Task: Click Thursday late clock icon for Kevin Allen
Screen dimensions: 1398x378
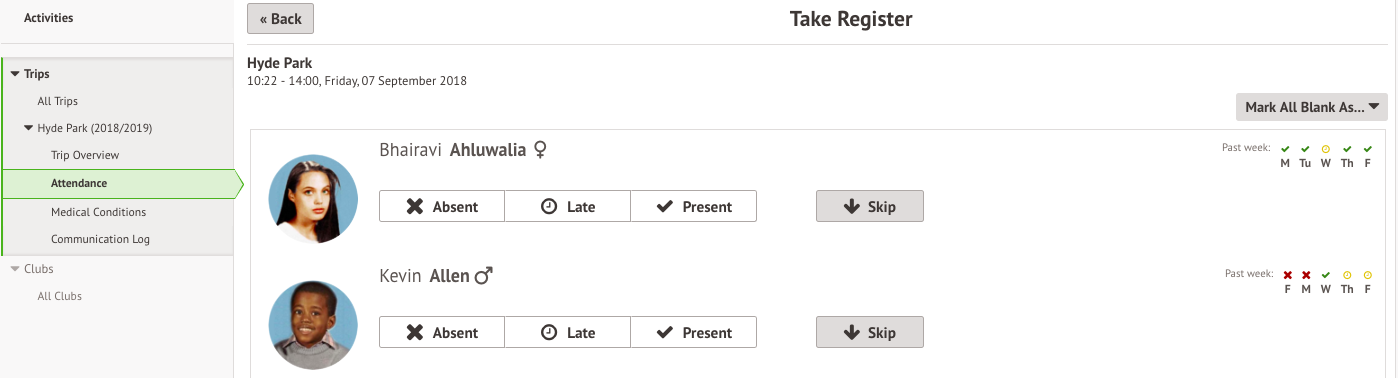Action: 1347,275
